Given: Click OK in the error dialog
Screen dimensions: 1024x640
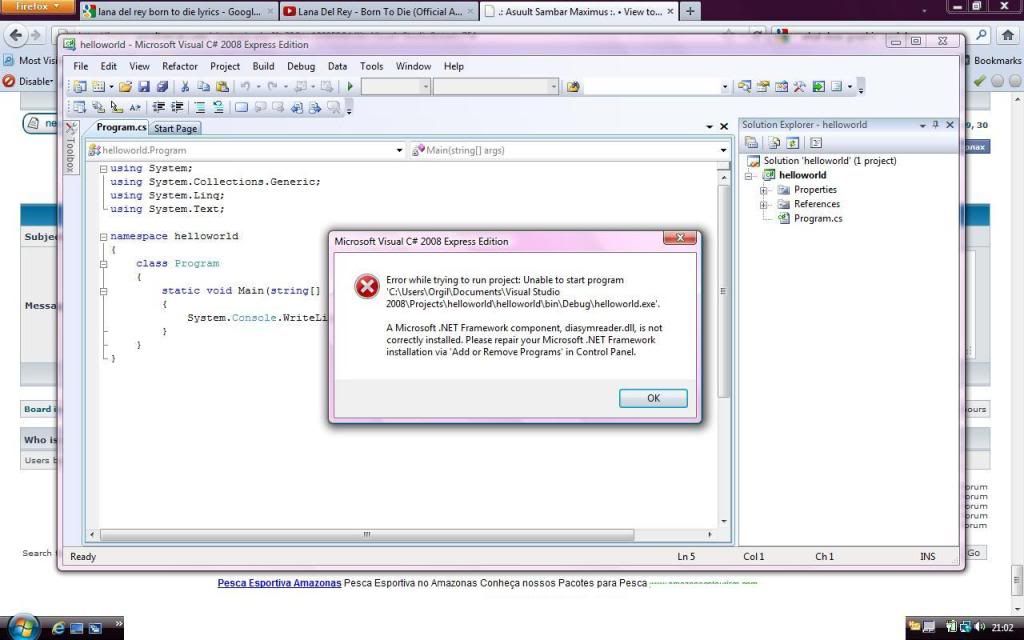Looking at the screenshot, I should coord(653,398).
